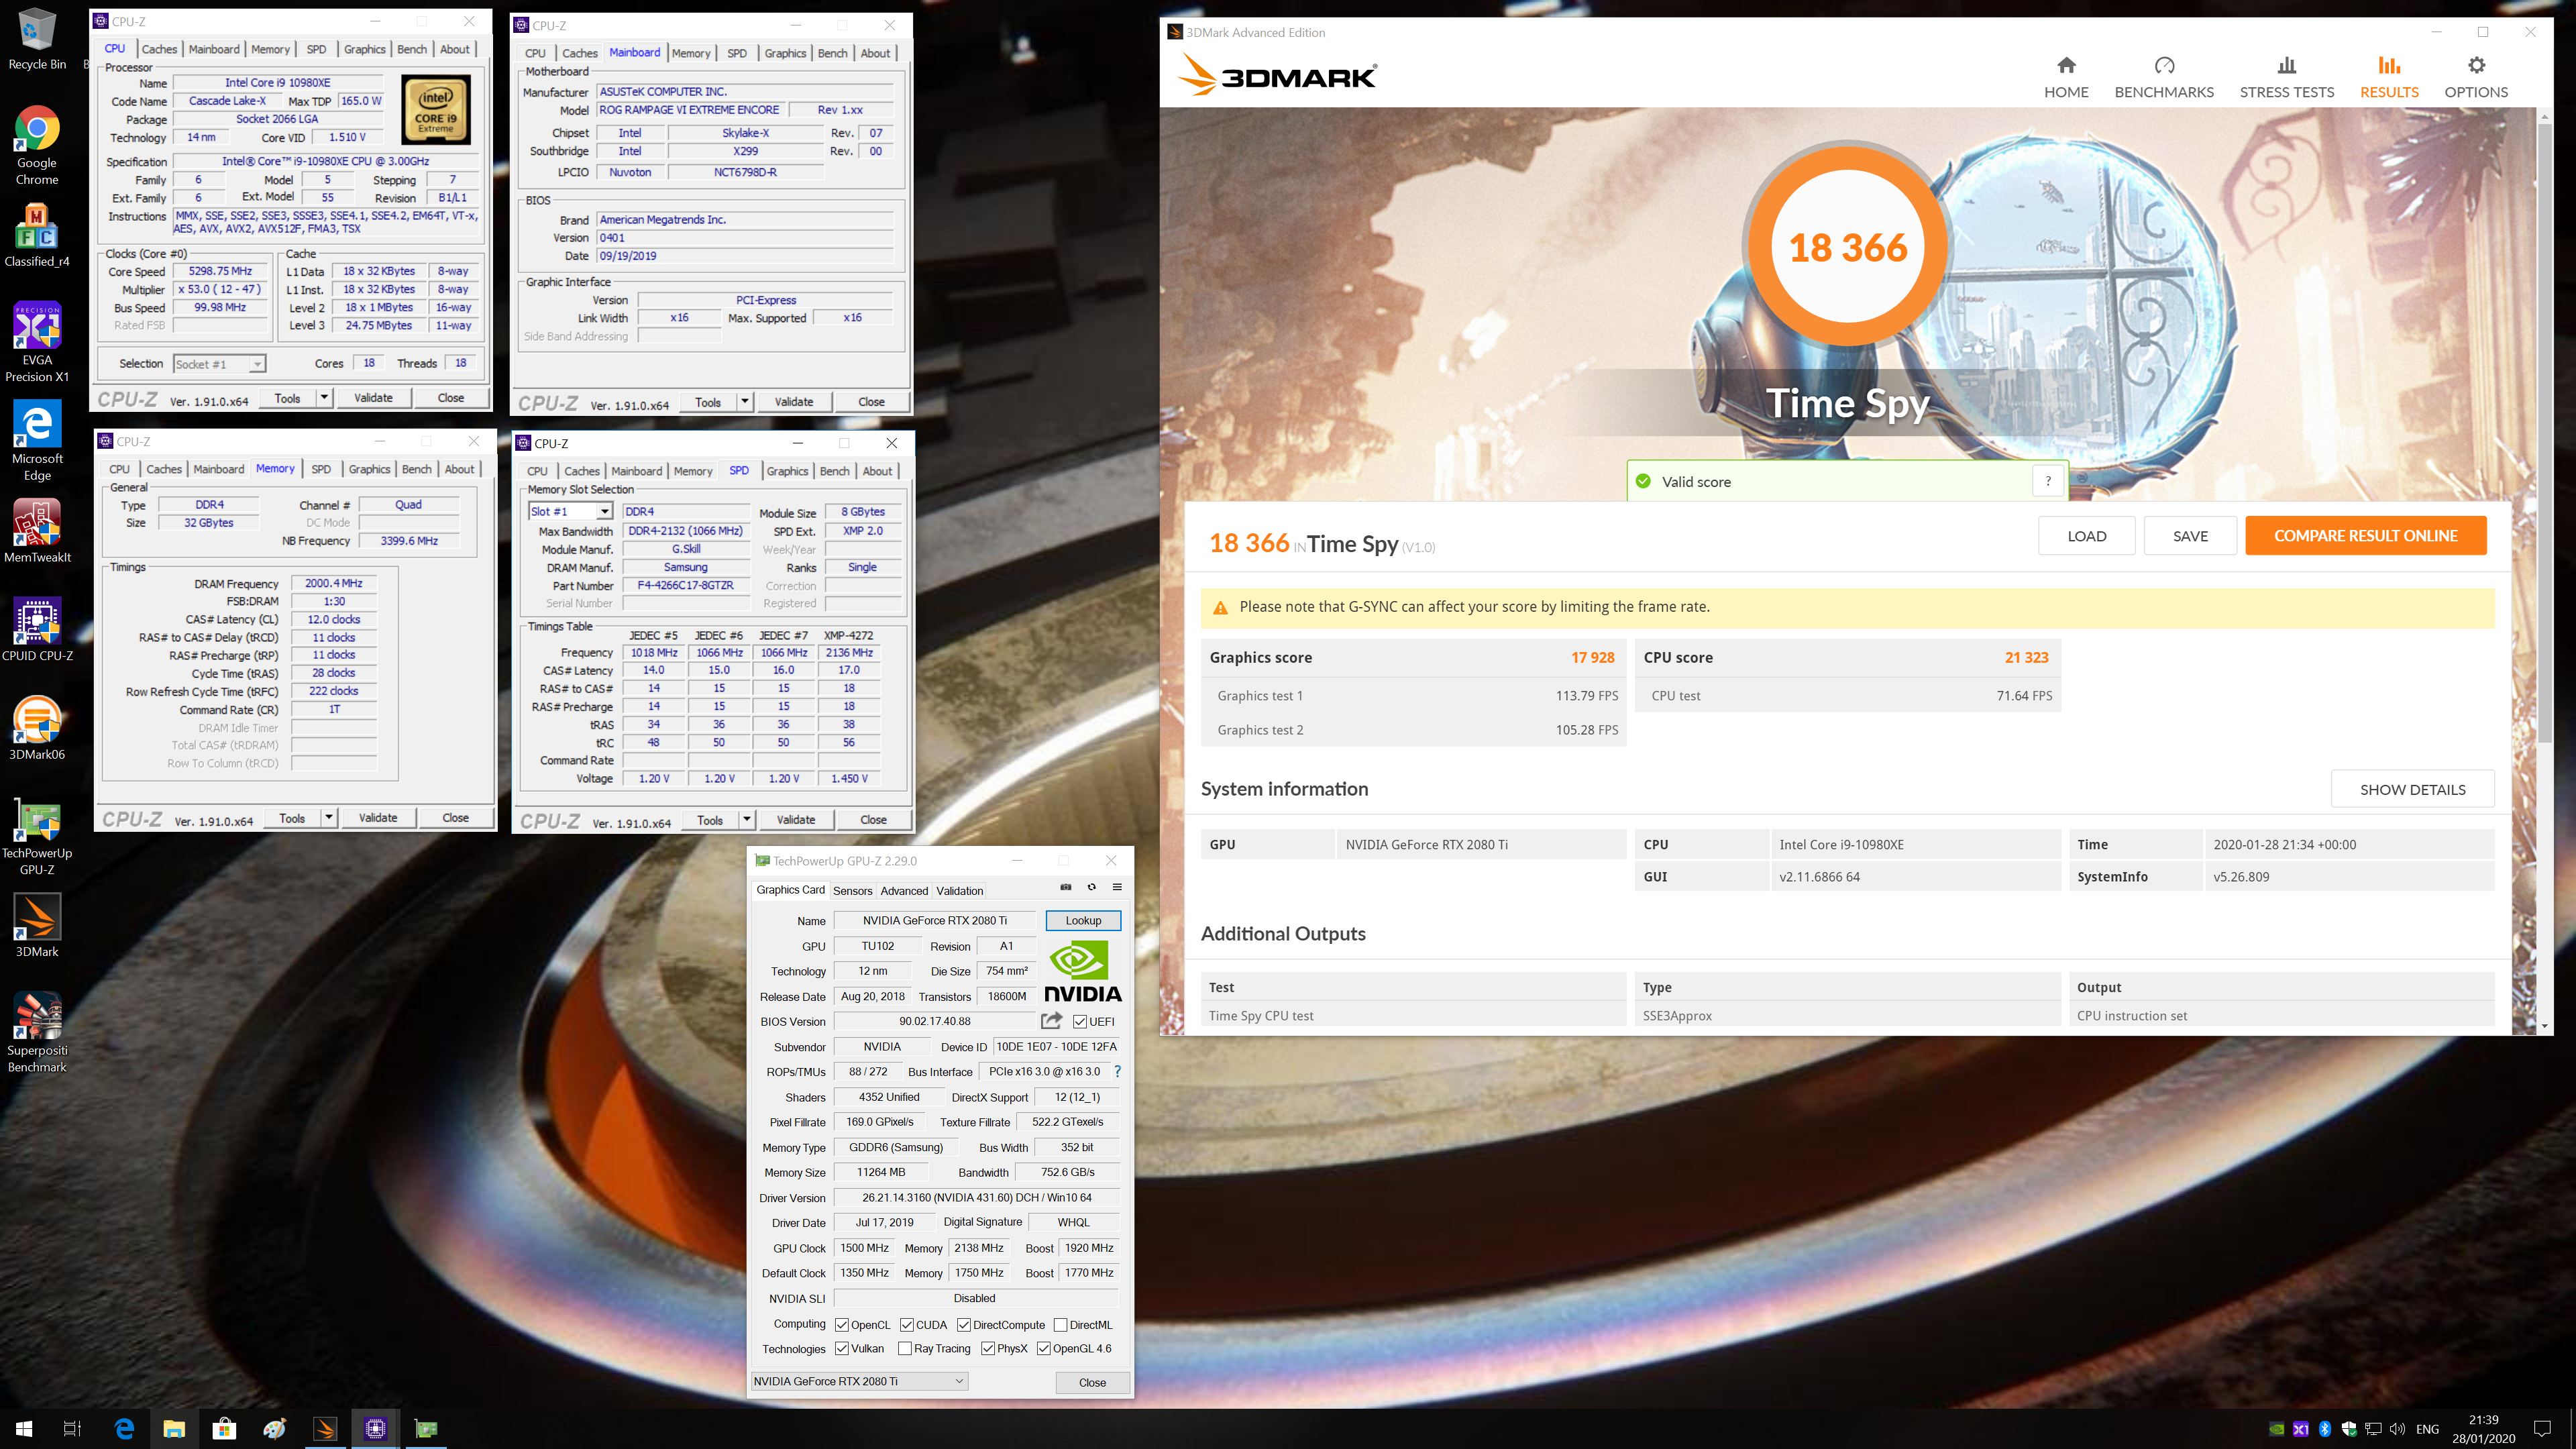Launch EVGA Precision X1 desktop shortcut

point(37,342)
